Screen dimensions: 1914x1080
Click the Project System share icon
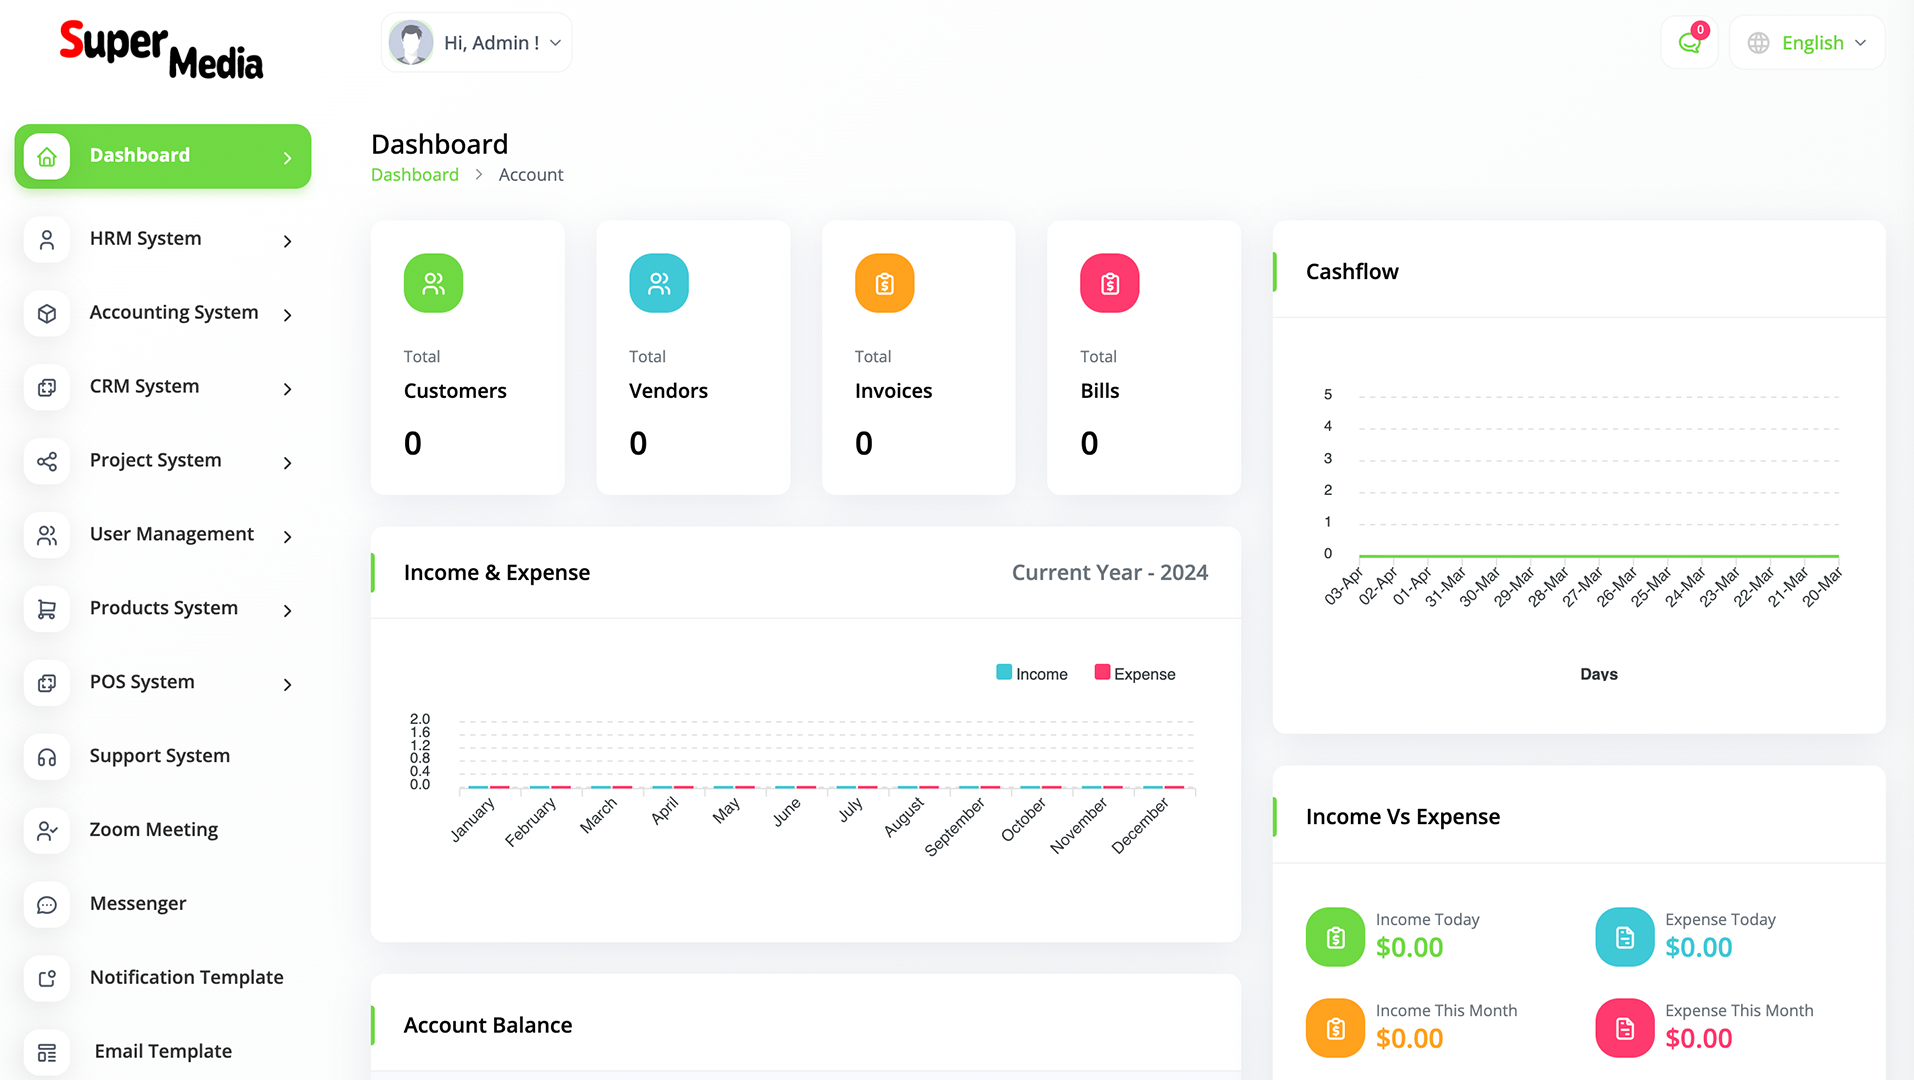[x=47, y=462]
